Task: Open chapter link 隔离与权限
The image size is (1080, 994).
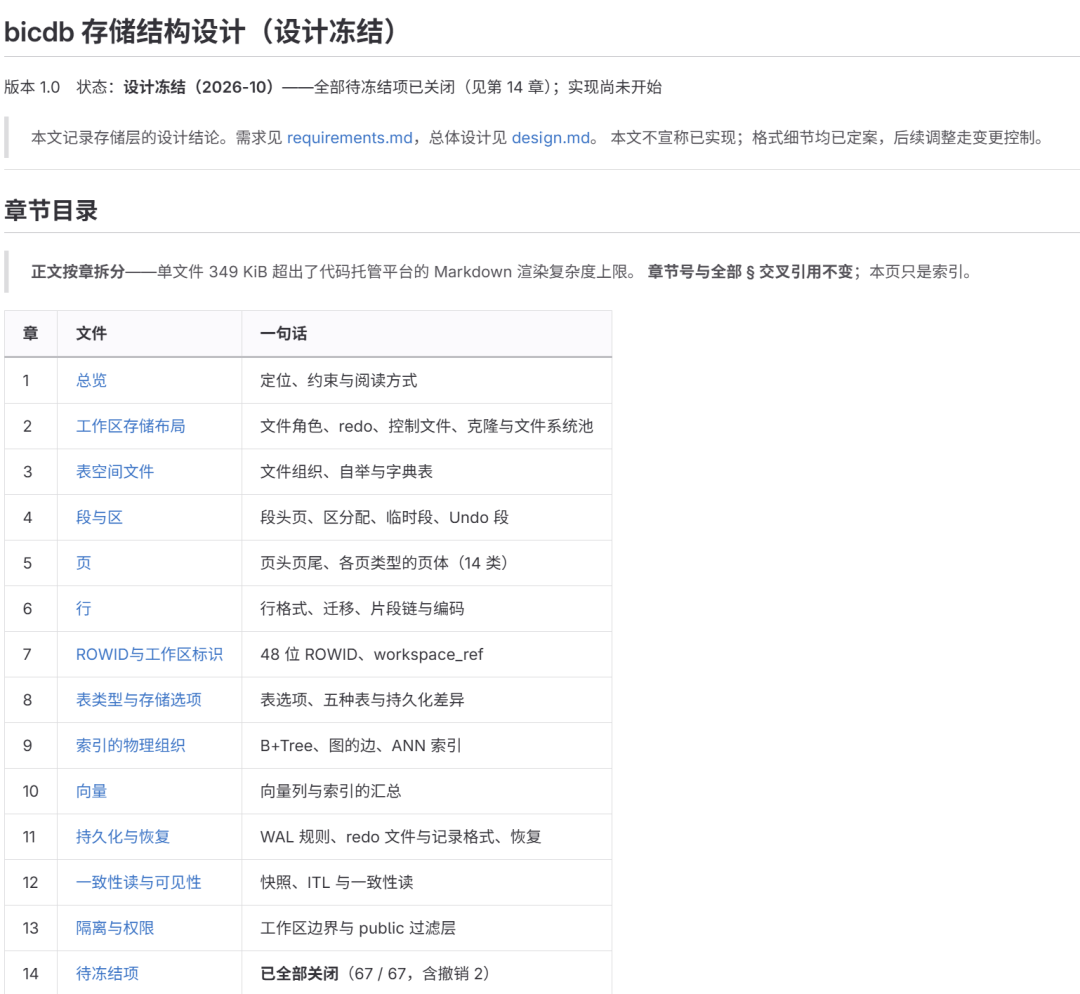Action: [x=115, y=928]
